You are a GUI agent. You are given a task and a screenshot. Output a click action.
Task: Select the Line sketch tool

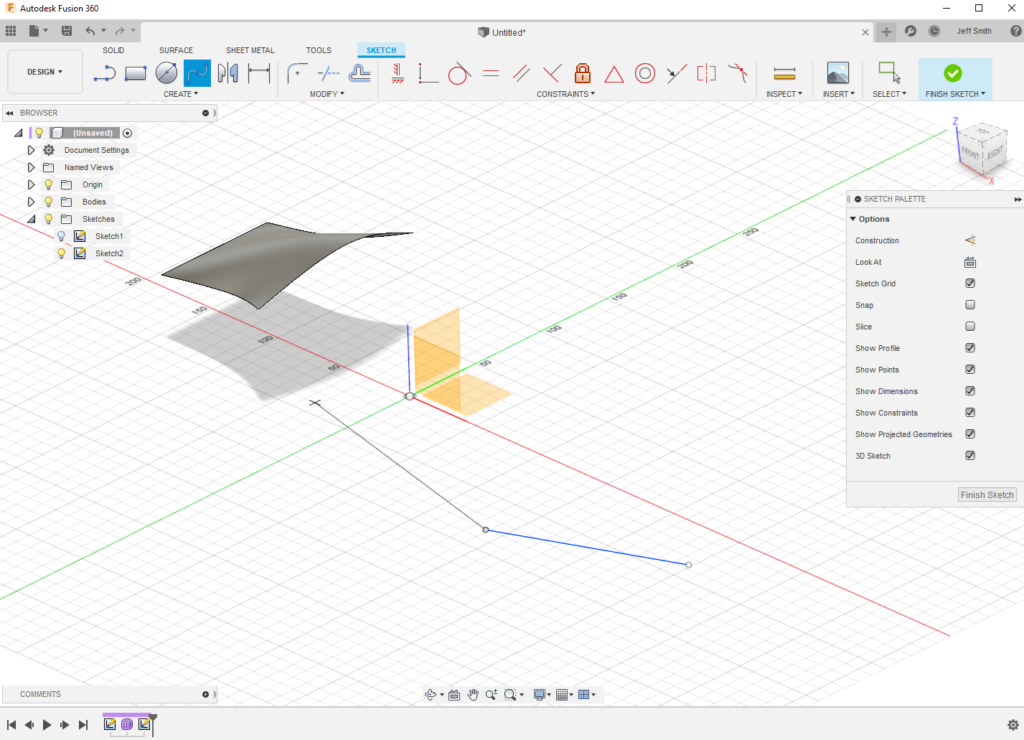pyautogui.click(x=105, y=73)
